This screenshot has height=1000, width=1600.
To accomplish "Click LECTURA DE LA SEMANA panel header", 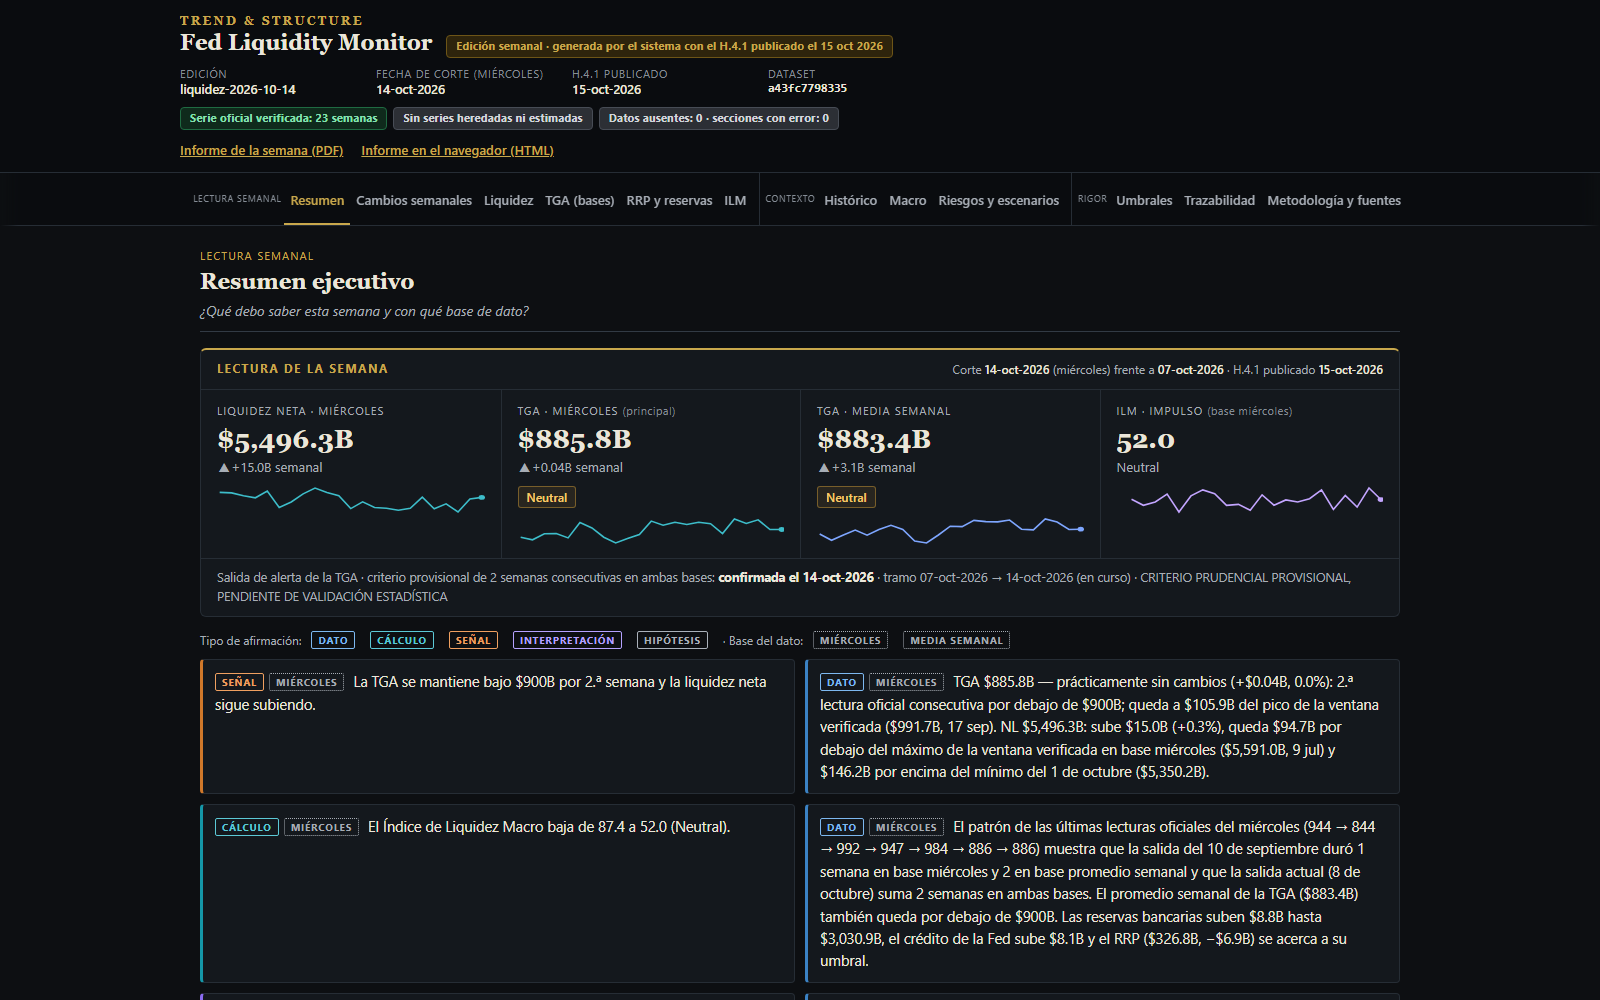I will pyautogui.click(x=302, y=369).
